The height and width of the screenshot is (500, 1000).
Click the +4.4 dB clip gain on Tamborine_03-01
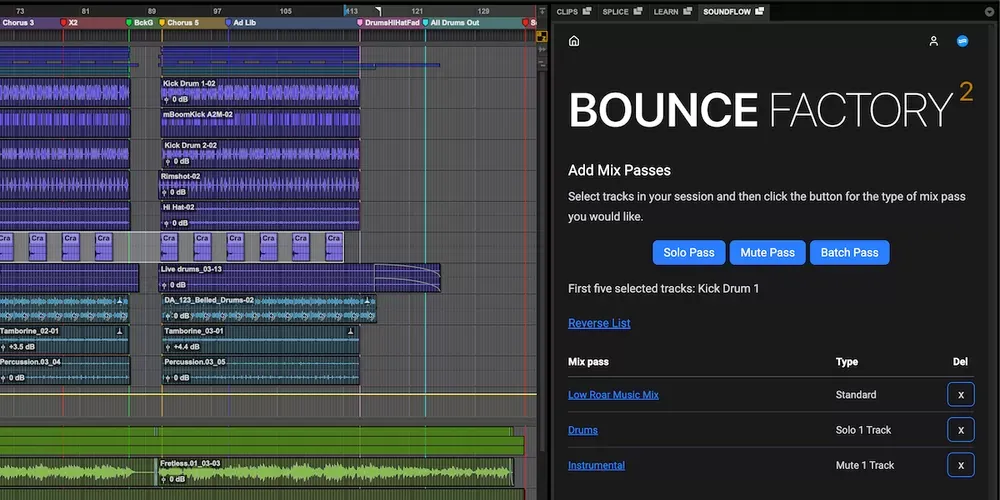(x=182, y=348)
